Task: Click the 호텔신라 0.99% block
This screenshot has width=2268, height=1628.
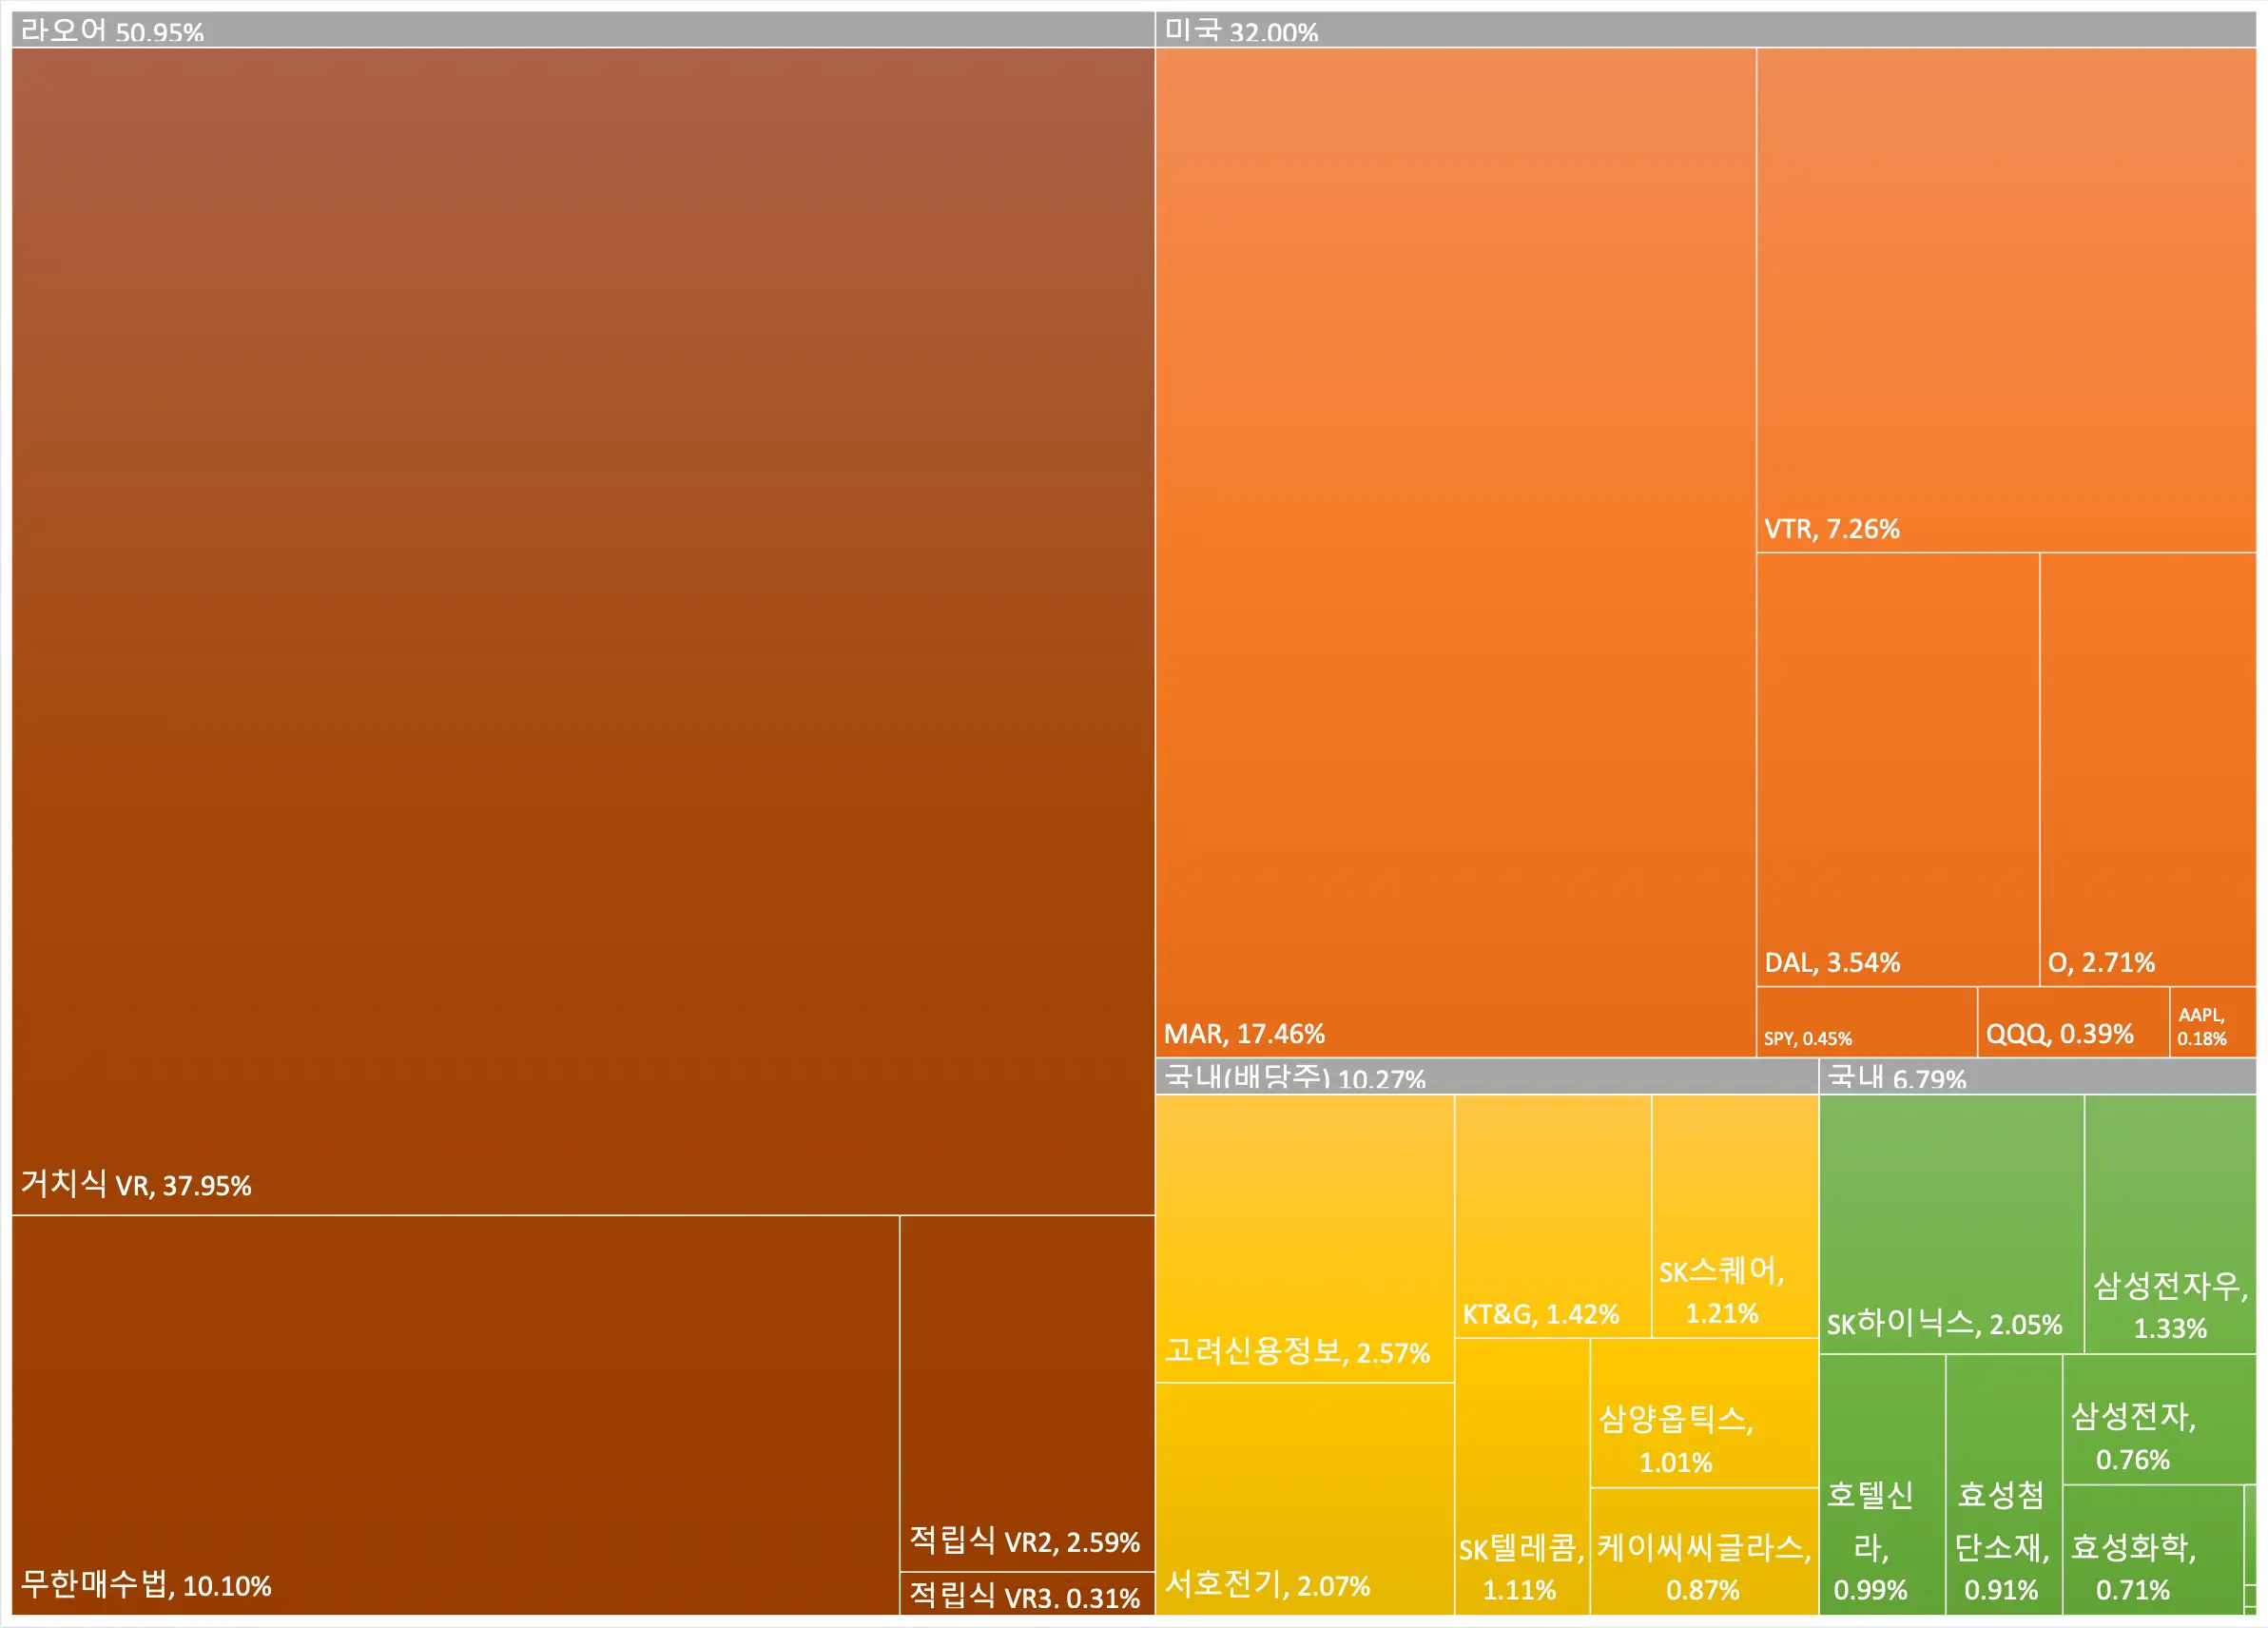Action: 1882,1485
